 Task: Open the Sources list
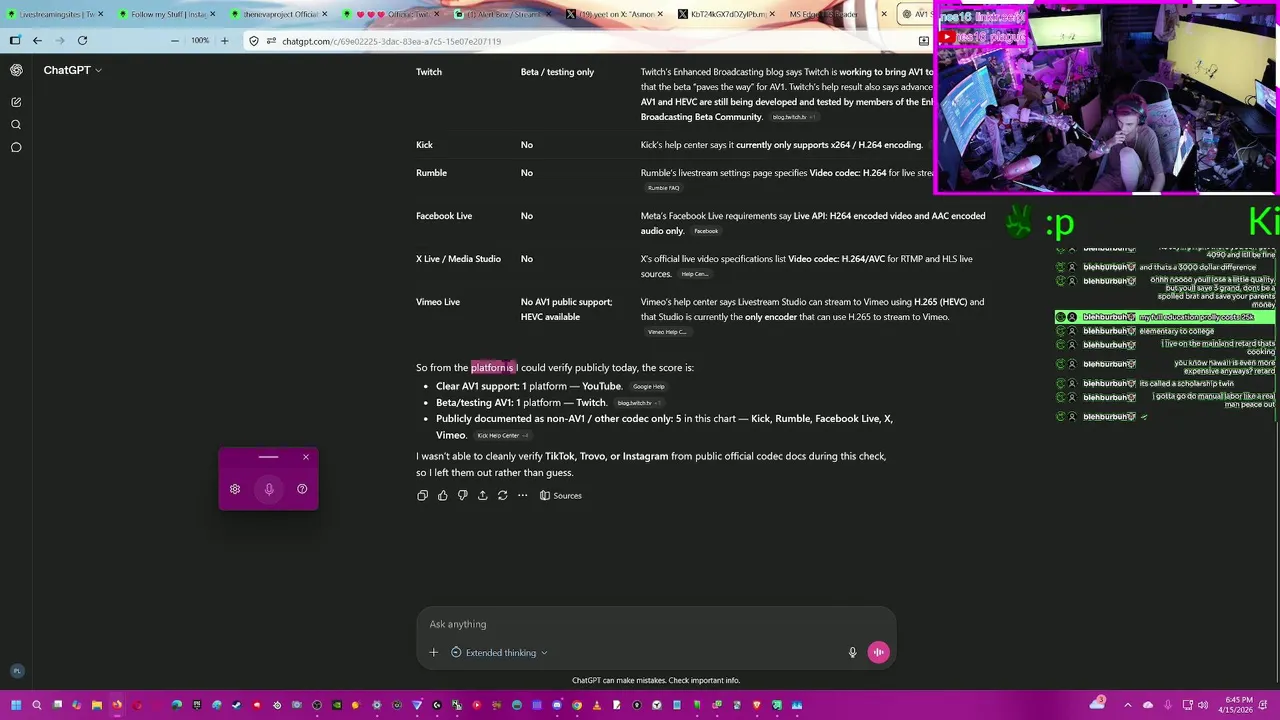point(560,495)
